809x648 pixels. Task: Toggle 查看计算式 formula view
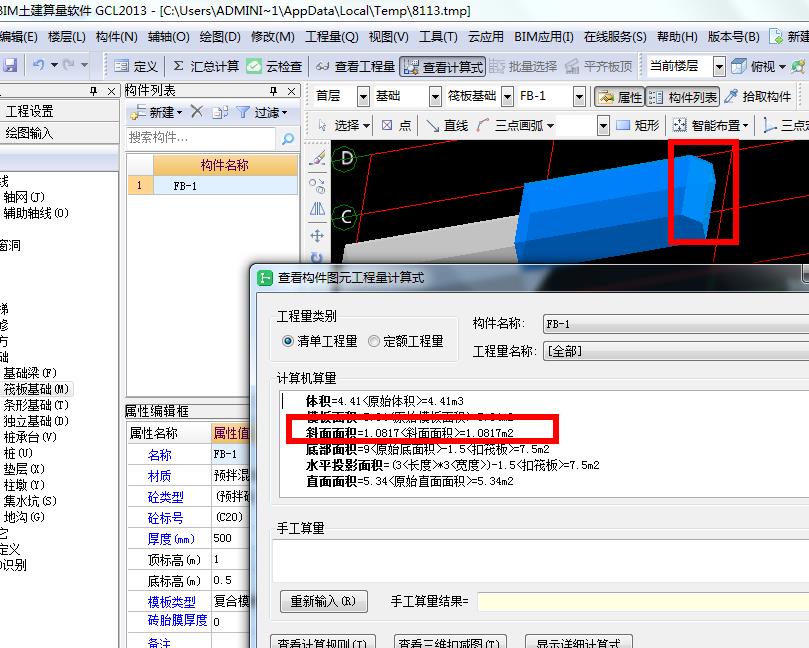(443, 67)
